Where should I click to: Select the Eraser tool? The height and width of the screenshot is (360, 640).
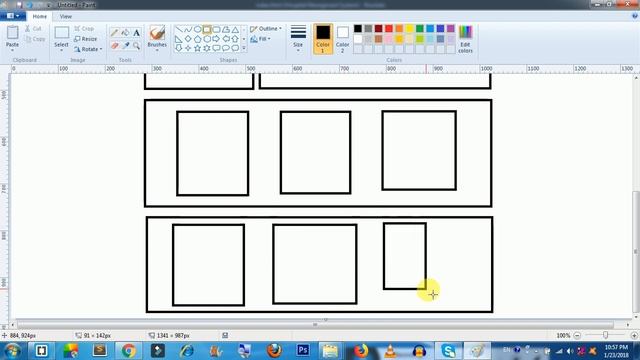click(115, 45)
